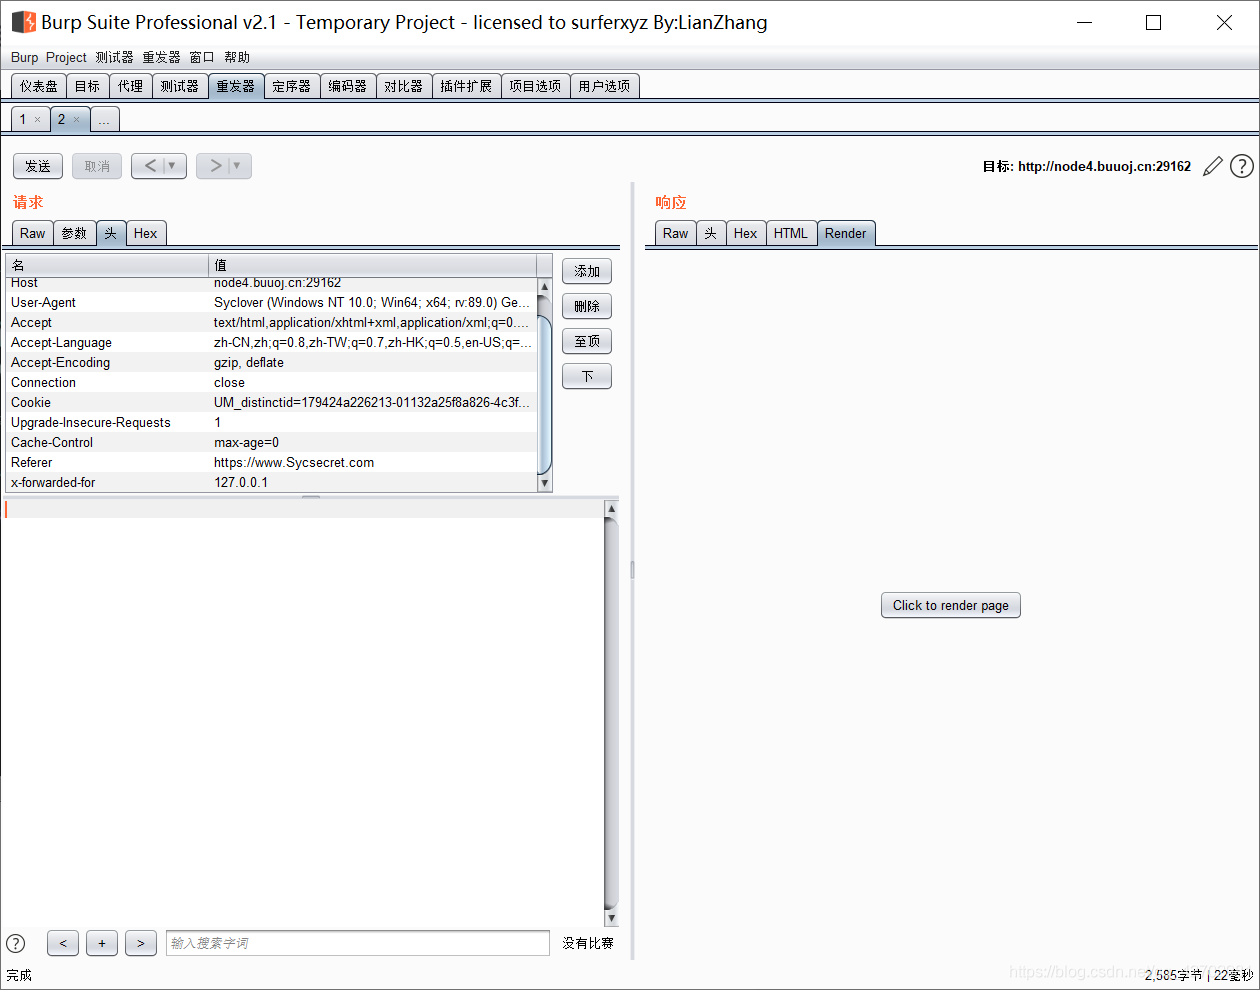Screen dimensions: 1260x990
Task: Click the 名 column header
Action: pos(107,265)
